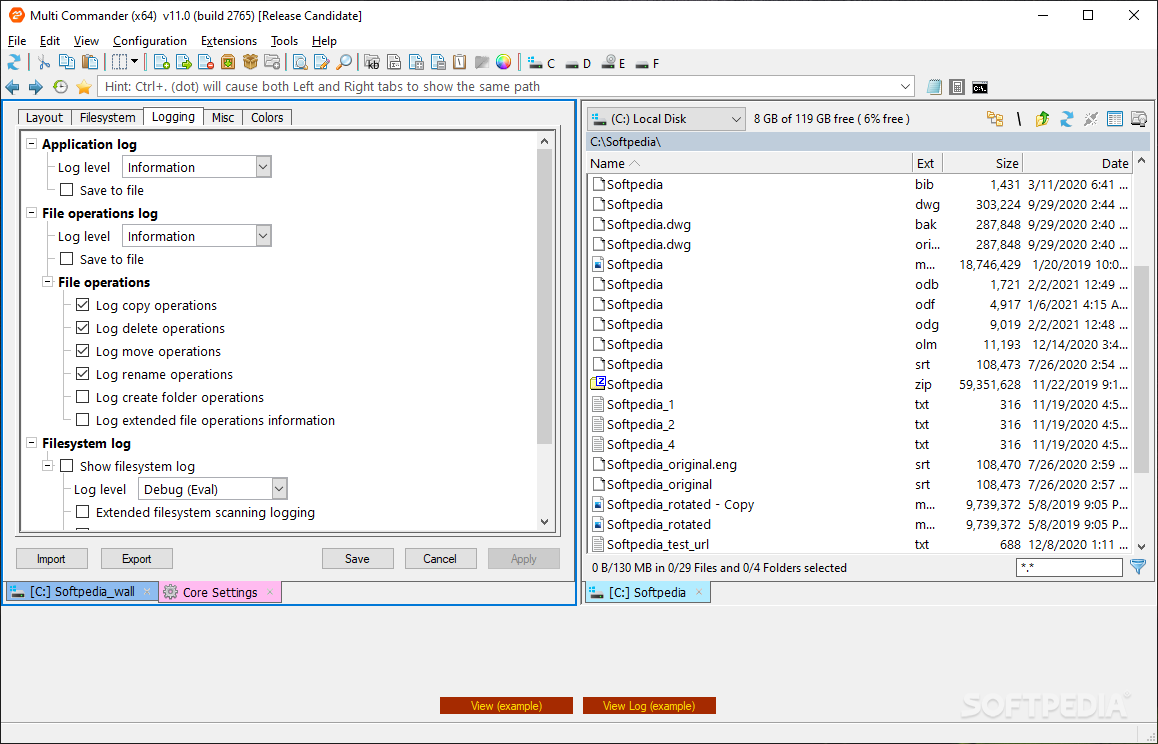Launch the calculator icon
This screenshot has height=744, width=1158.
957,87
